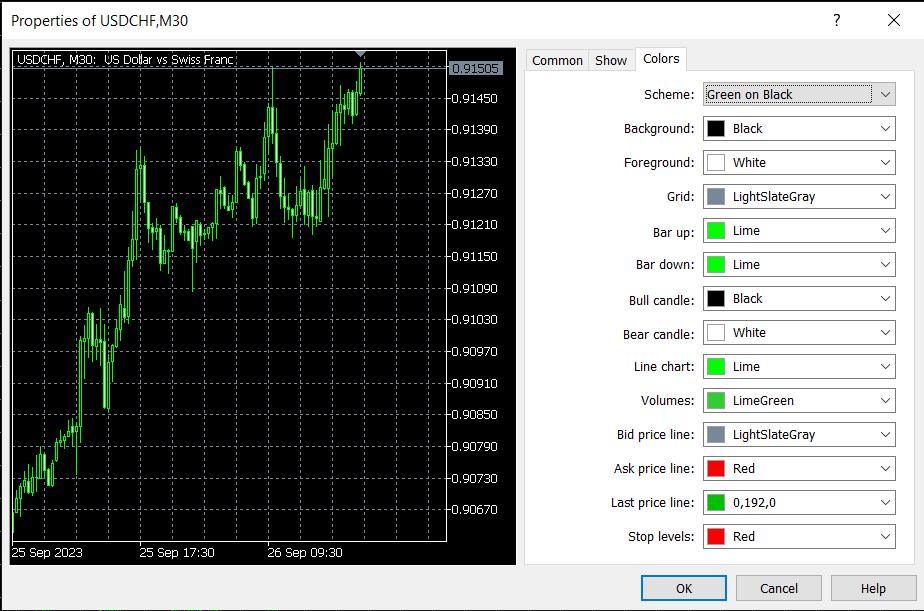Switch to the Show tab
The height and width of the screenshot is (611, 924).
click(610, 60)
